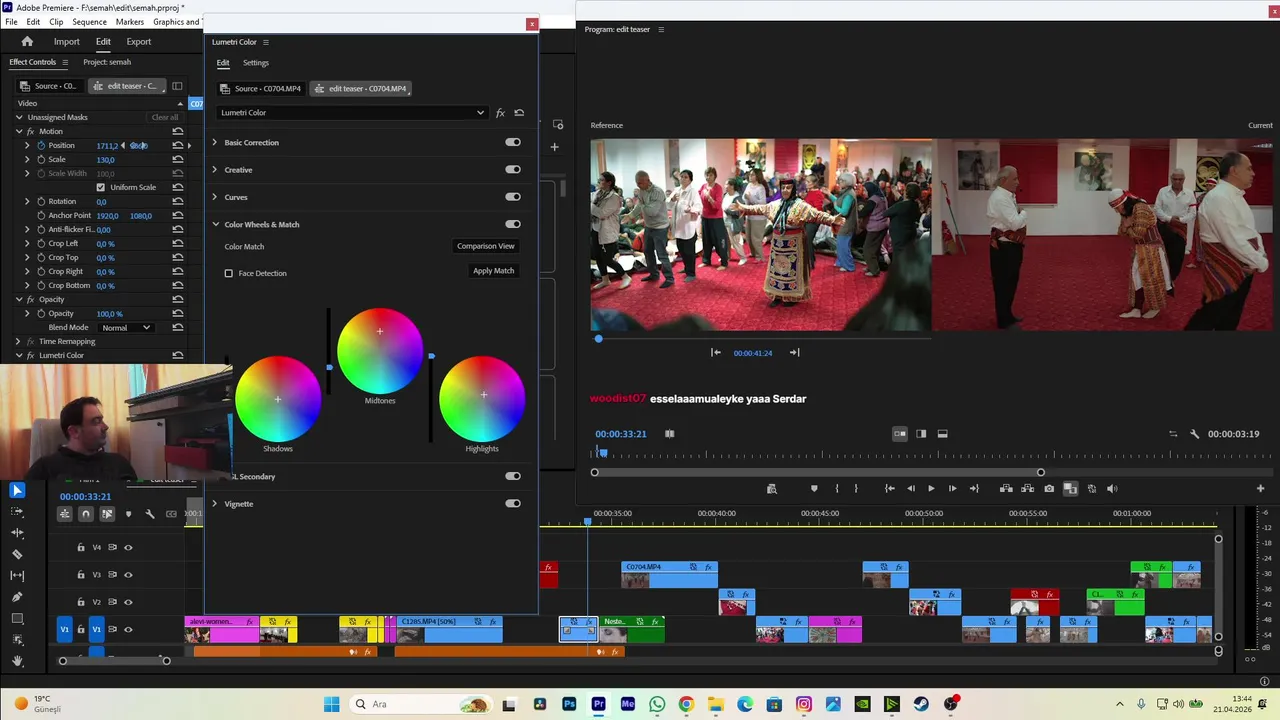Click the timeline Snap magnet icon
This screenshot has width=1280, height=720.
pos(86,514)
